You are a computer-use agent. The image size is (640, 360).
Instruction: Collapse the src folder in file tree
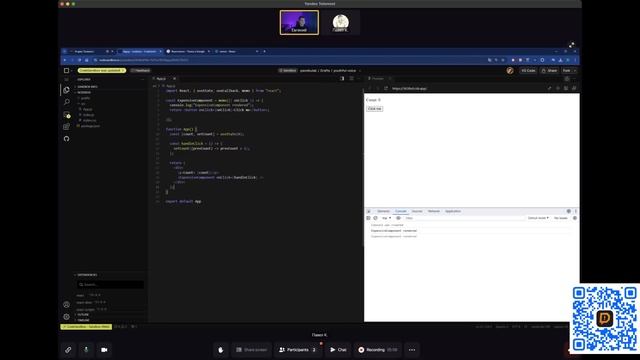point(82,104)
